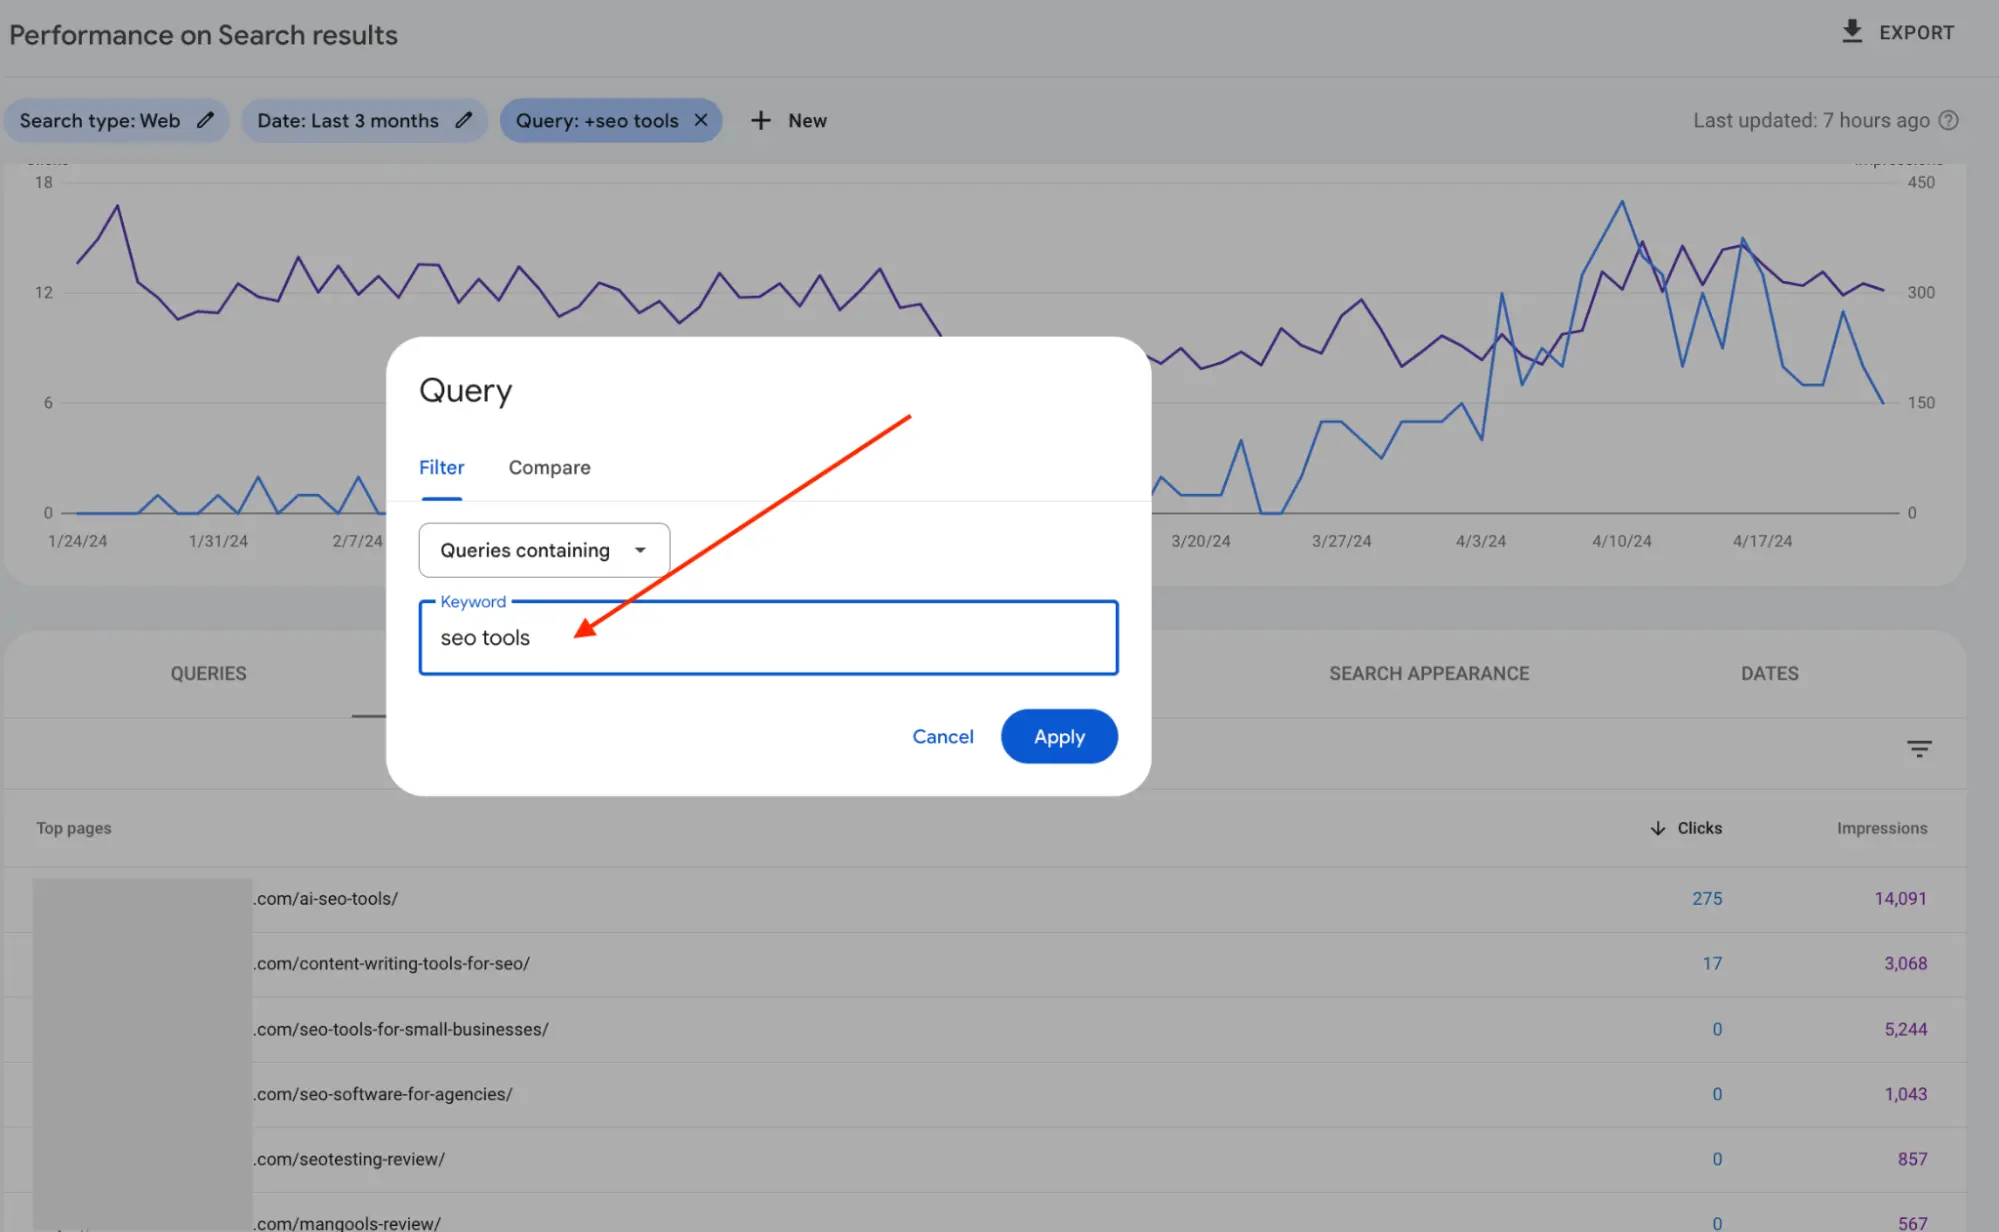Click Apply button to confirm filter
The image size is (1999, 1232).
[1059, 735]
